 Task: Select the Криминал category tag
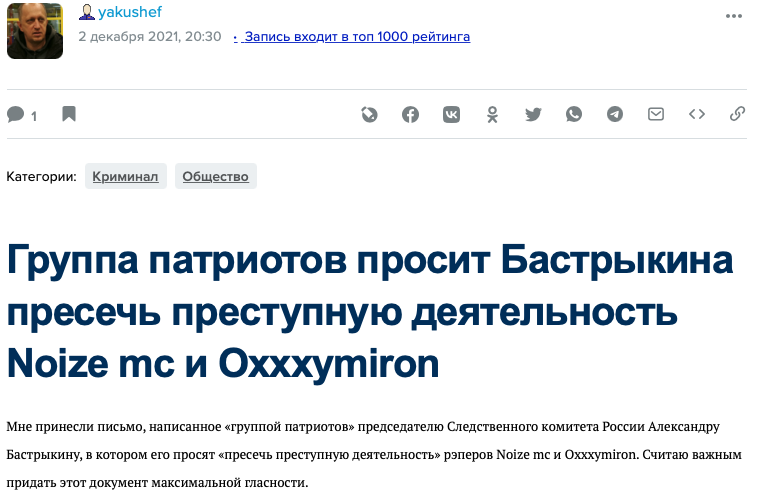click(x=125, y=177)
